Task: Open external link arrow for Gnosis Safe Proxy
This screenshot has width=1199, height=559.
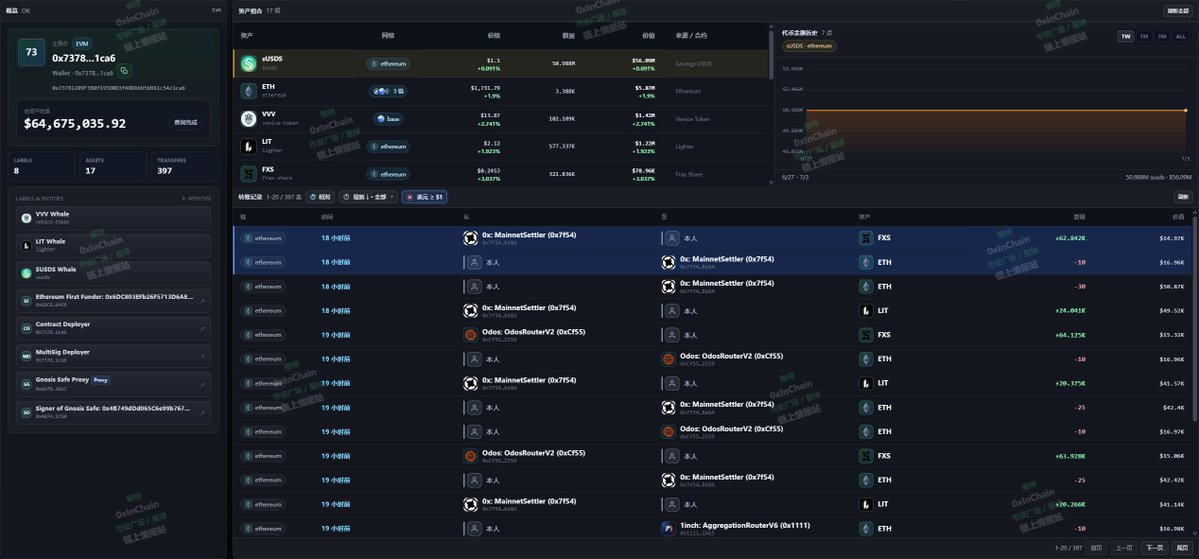Action: 203,384
